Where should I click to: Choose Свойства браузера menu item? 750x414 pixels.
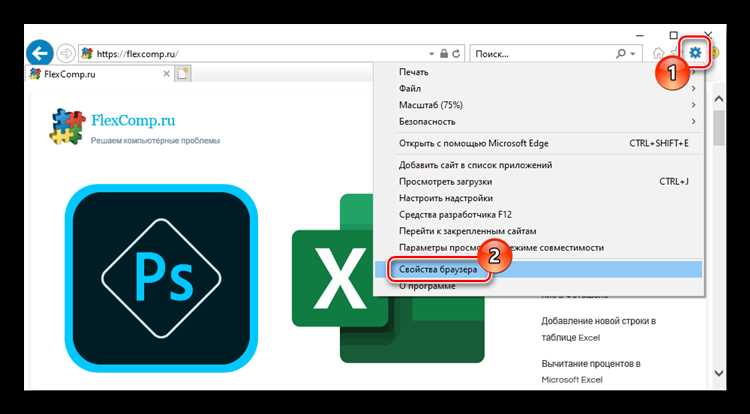[x=538, y=270]
